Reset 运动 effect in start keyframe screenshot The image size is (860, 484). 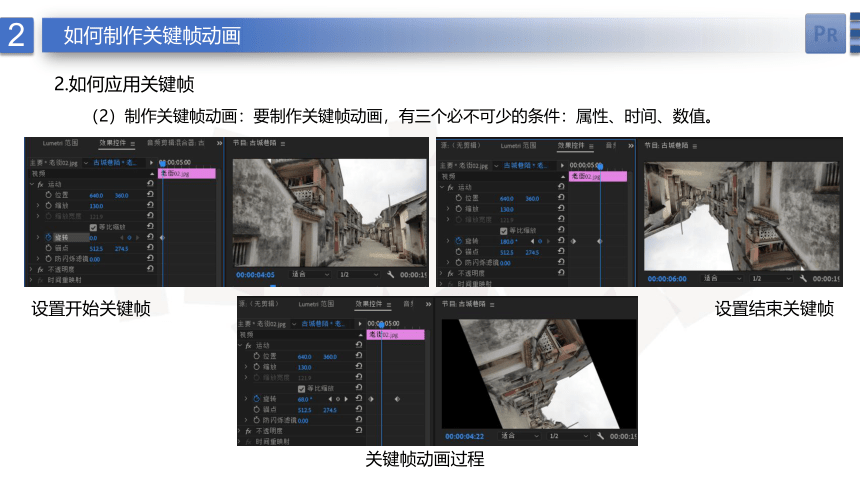[150, 184]
